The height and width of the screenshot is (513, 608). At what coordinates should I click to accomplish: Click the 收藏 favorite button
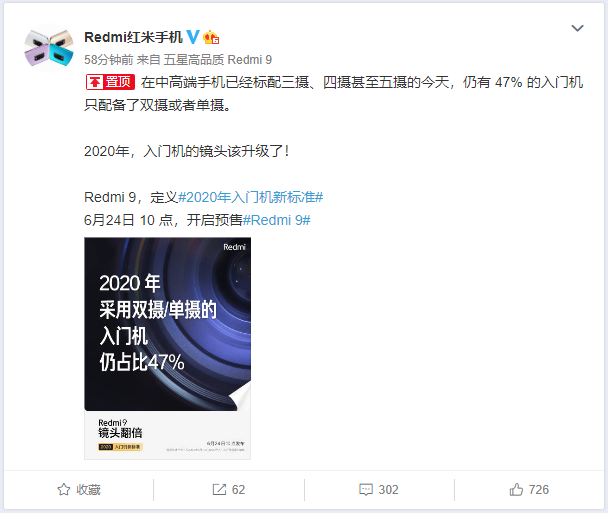[x=79, y=489]
